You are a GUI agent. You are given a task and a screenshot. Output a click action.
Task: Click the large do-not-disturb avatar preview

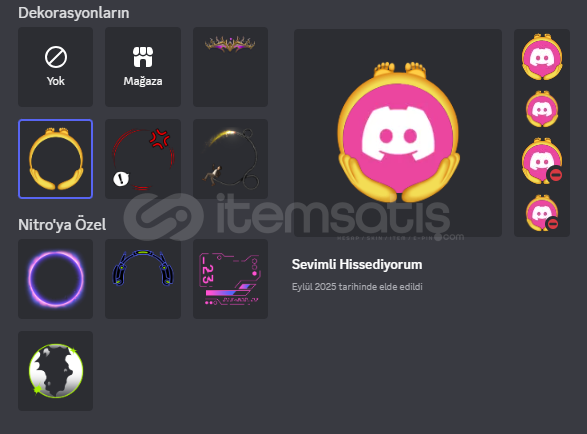tap(542, 161)
